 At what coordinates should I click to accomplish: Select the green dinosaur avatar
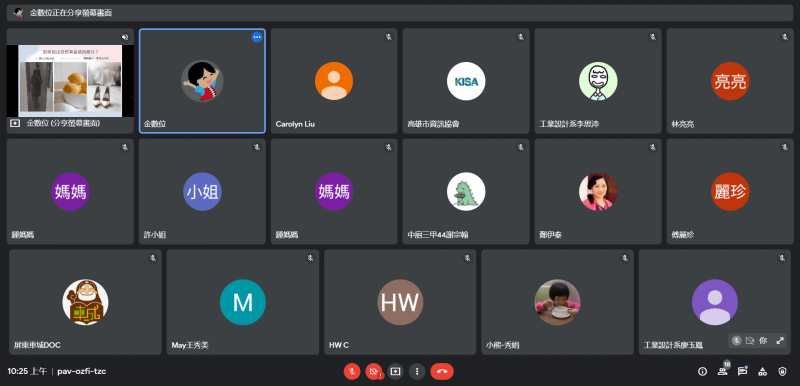[466, 192]
